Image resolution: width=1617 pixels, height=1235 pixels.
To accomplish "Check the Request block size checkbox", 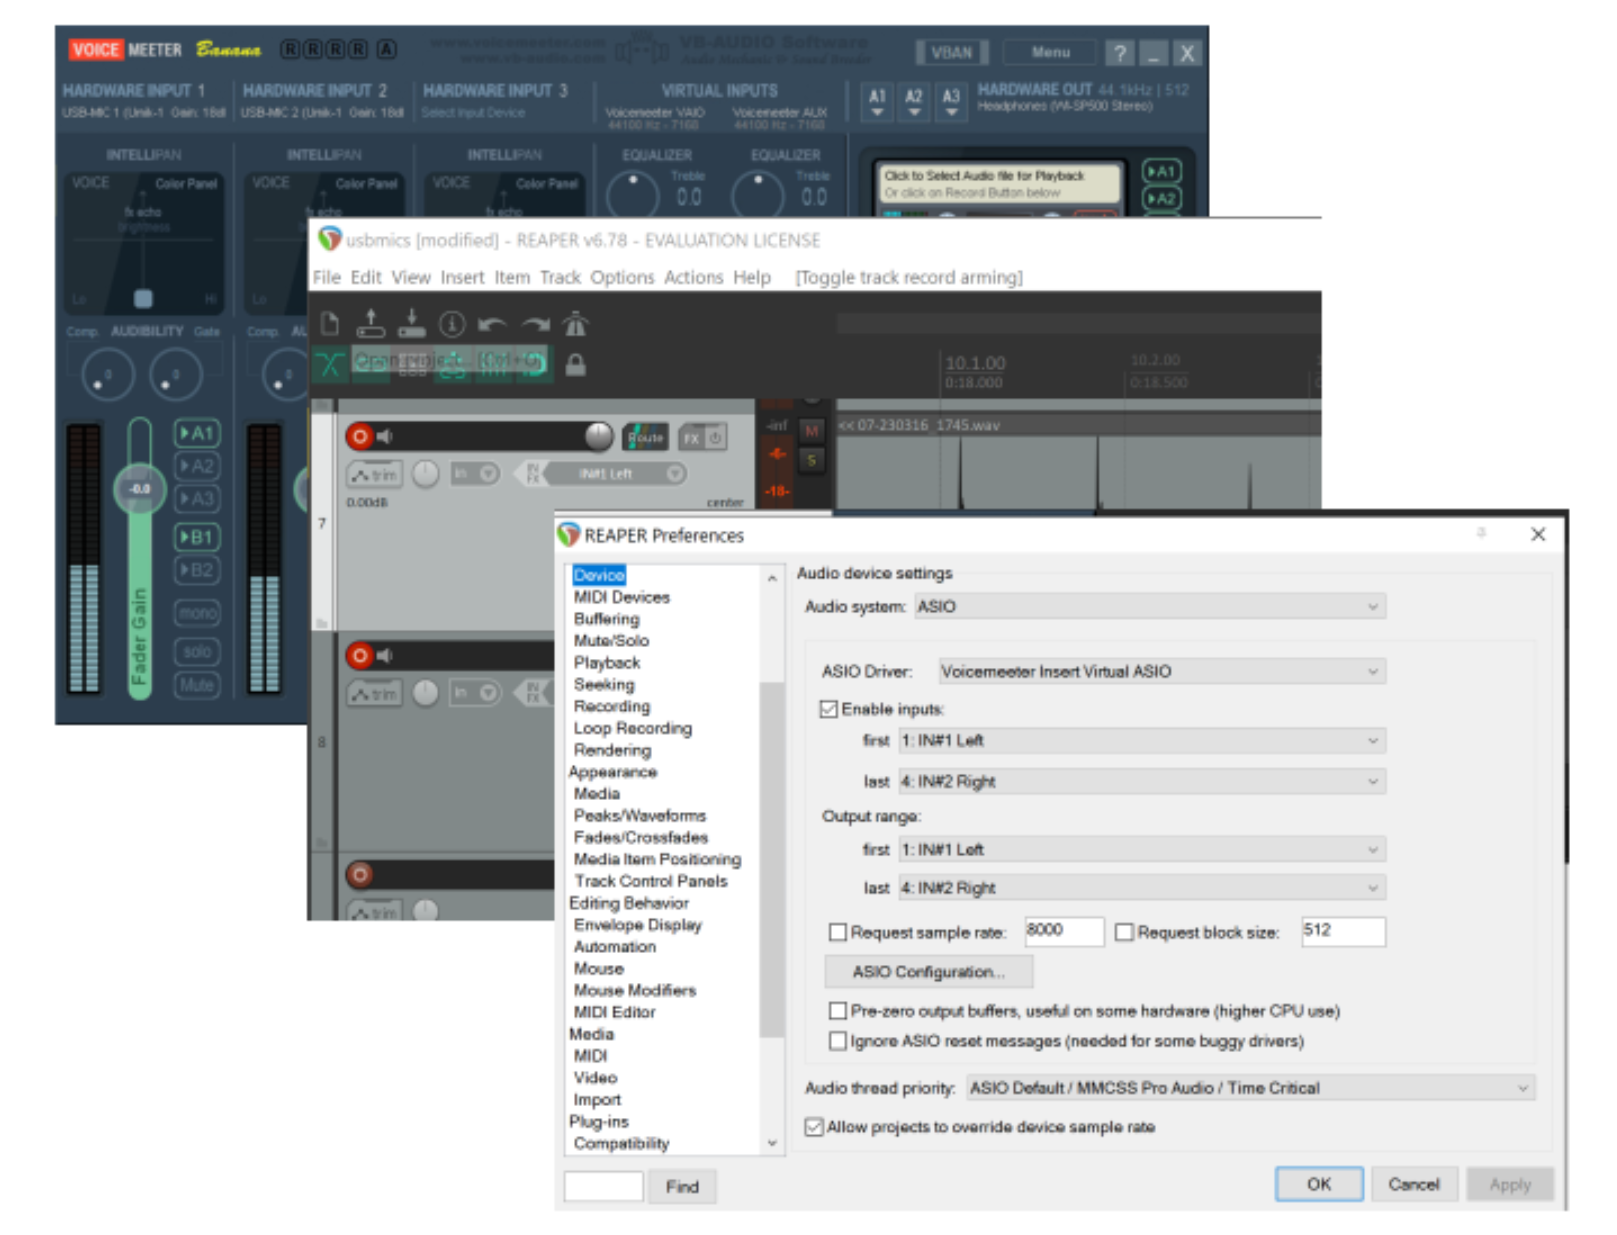I will coord(1124,932).
